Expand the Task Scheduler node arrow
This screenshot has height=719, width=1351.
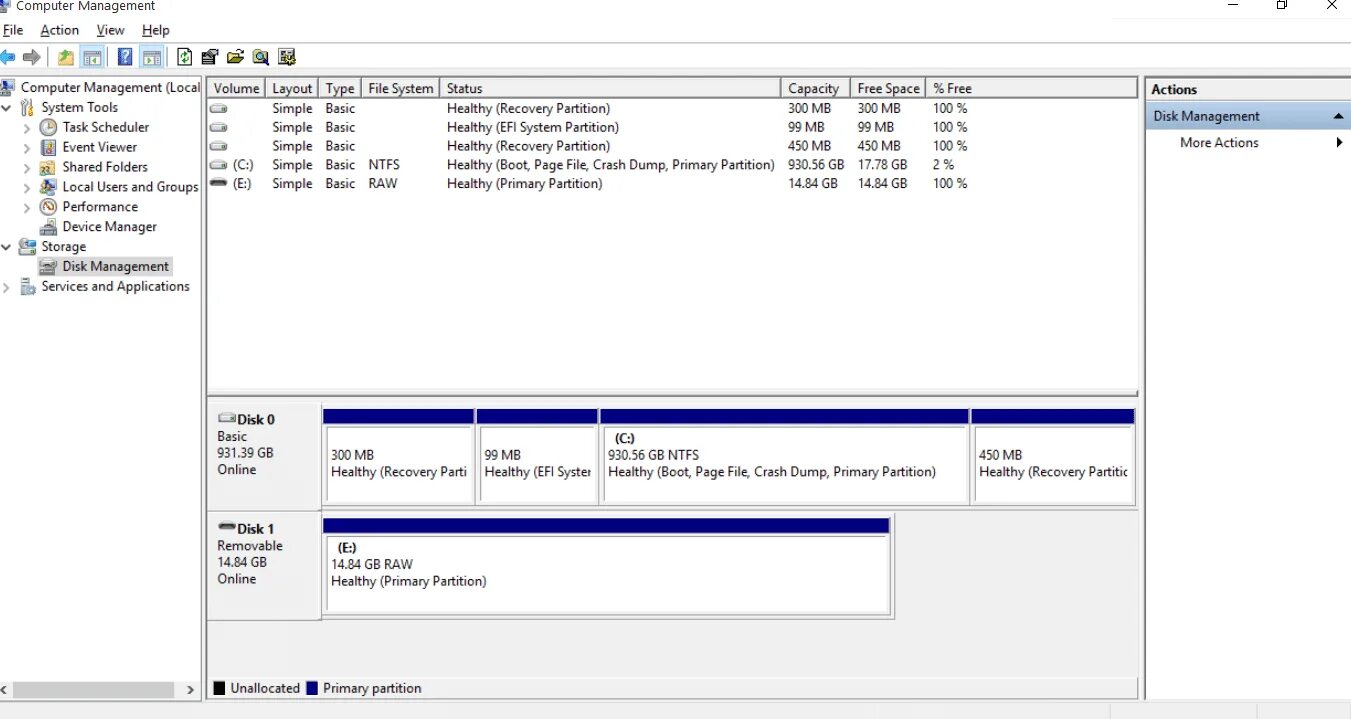(27, 128)
